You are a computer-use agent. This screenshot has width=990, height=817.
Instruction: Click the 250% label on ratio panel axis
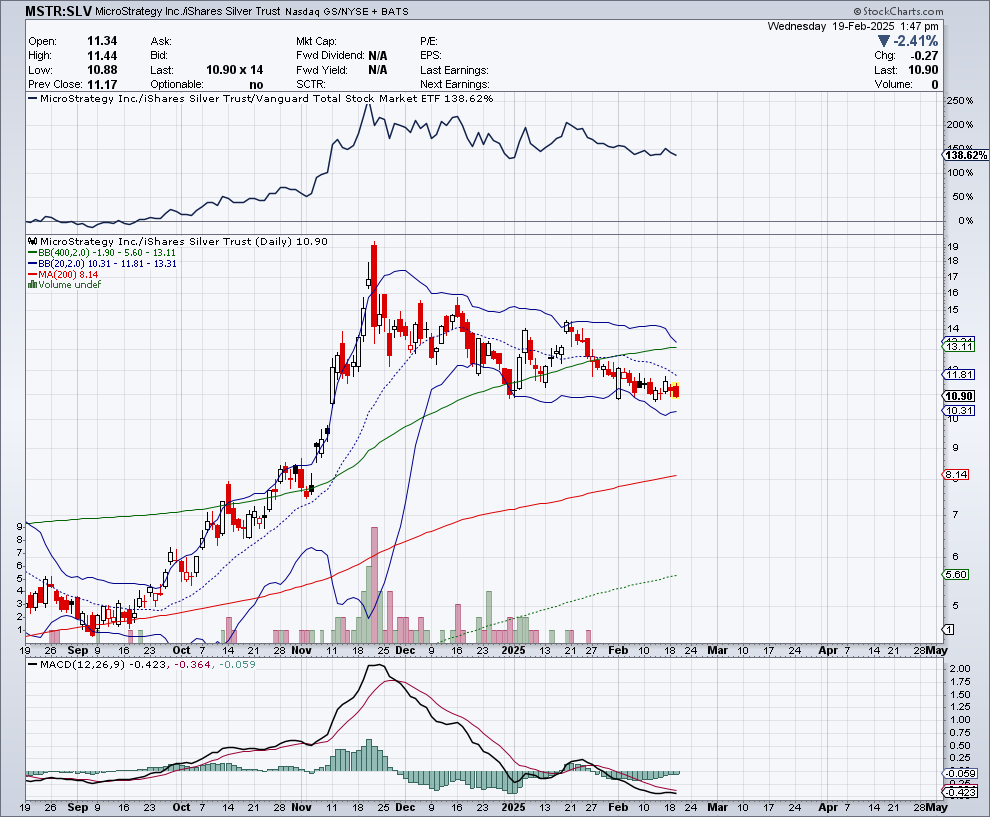point(960,101)
